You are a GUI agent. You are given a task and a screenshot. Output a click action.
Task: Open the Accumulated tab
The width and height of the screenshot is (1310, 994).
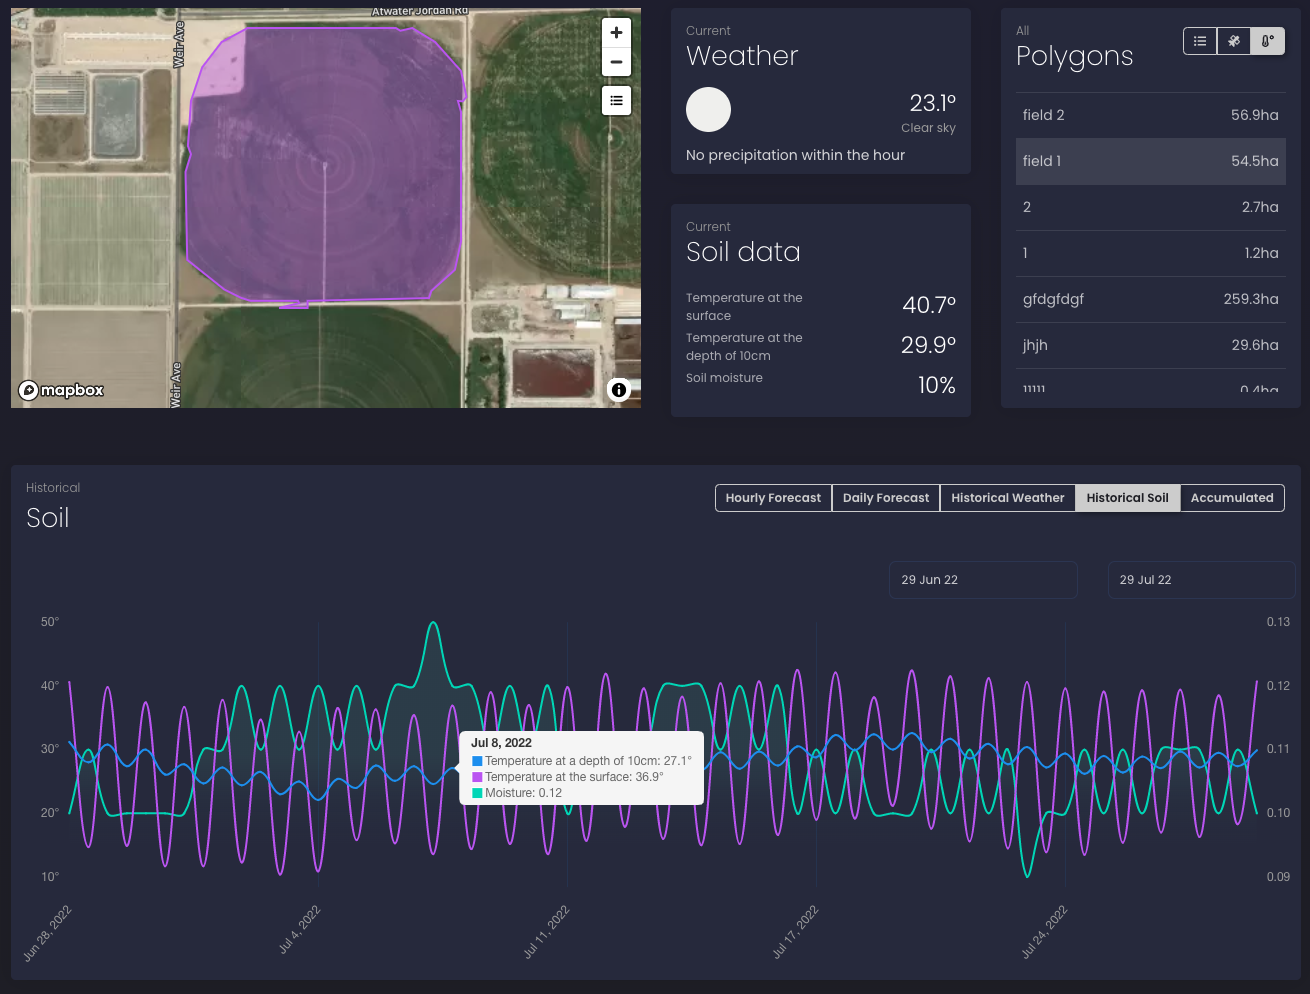click(x=1232, y=498)
